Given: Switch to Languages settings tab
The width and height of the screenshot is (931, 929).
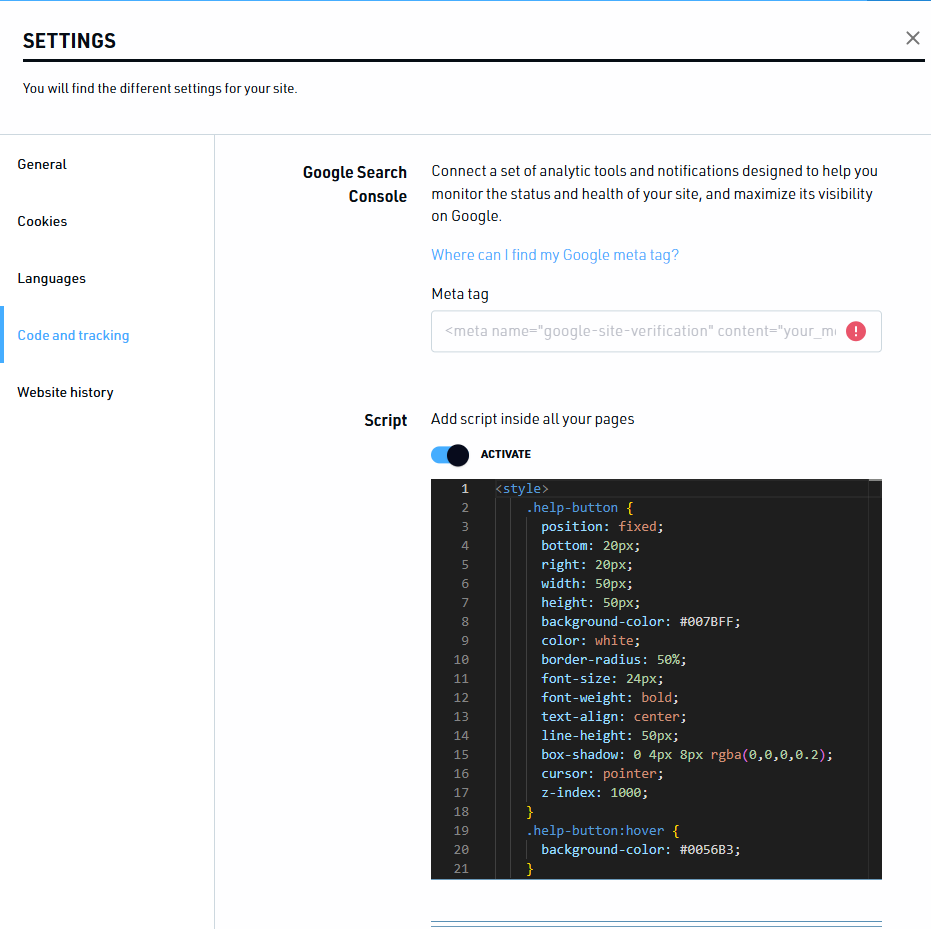Looking at the screenshot, I should [52, 278].
